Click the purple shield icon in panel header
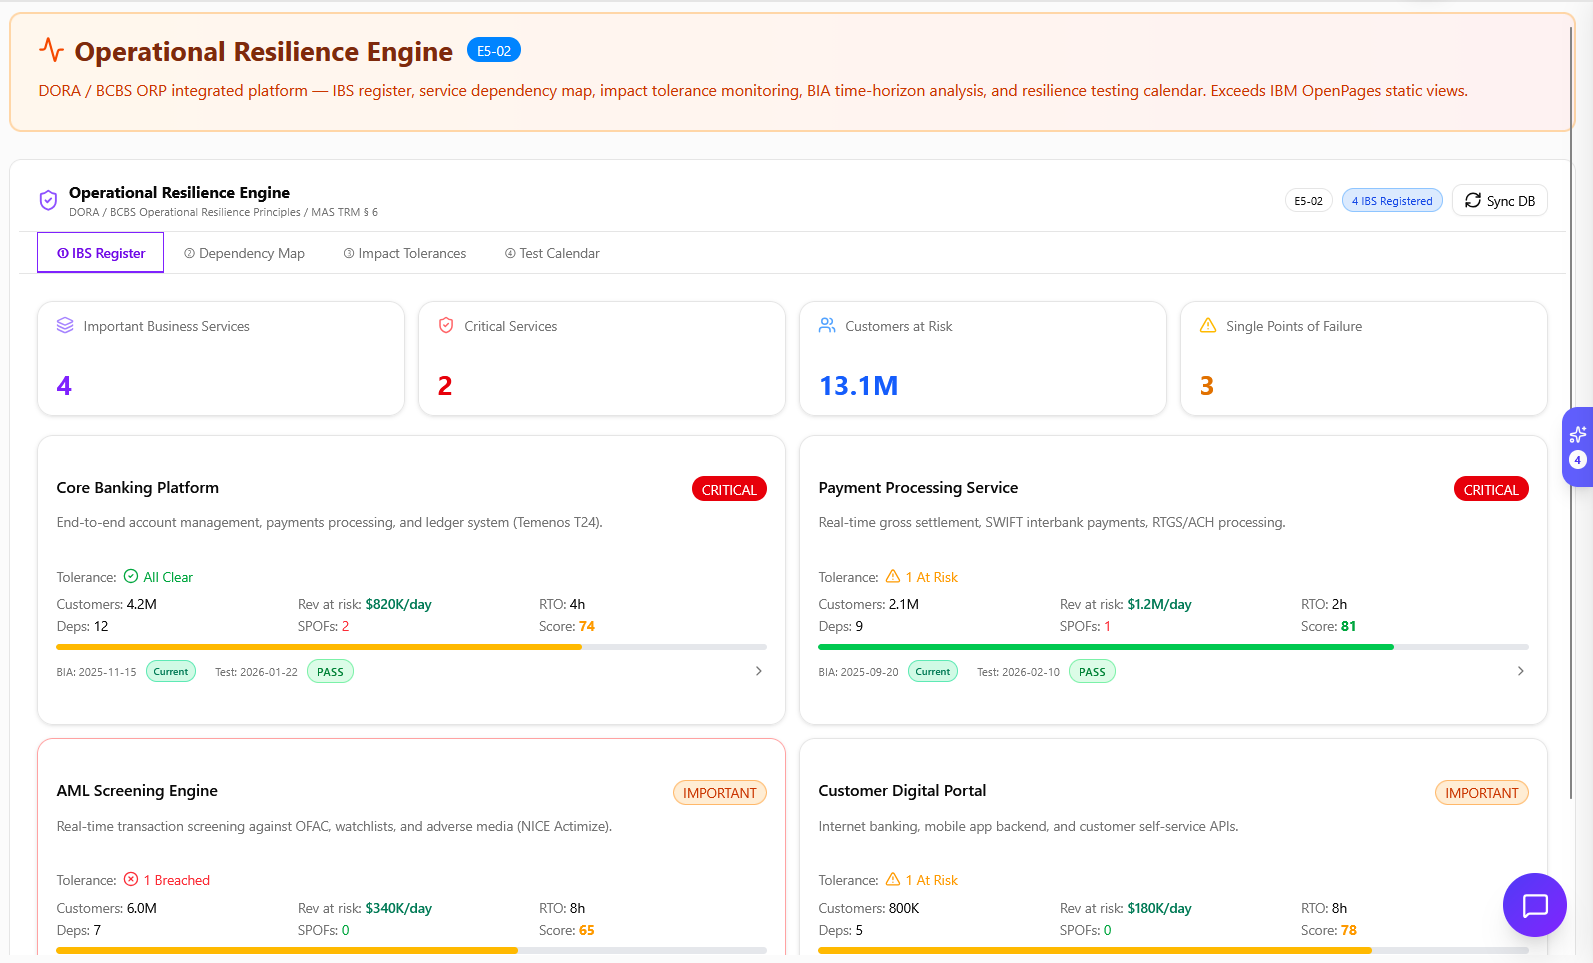Image resolution: width=1593 pixels, height=963 pixels. 48,201
